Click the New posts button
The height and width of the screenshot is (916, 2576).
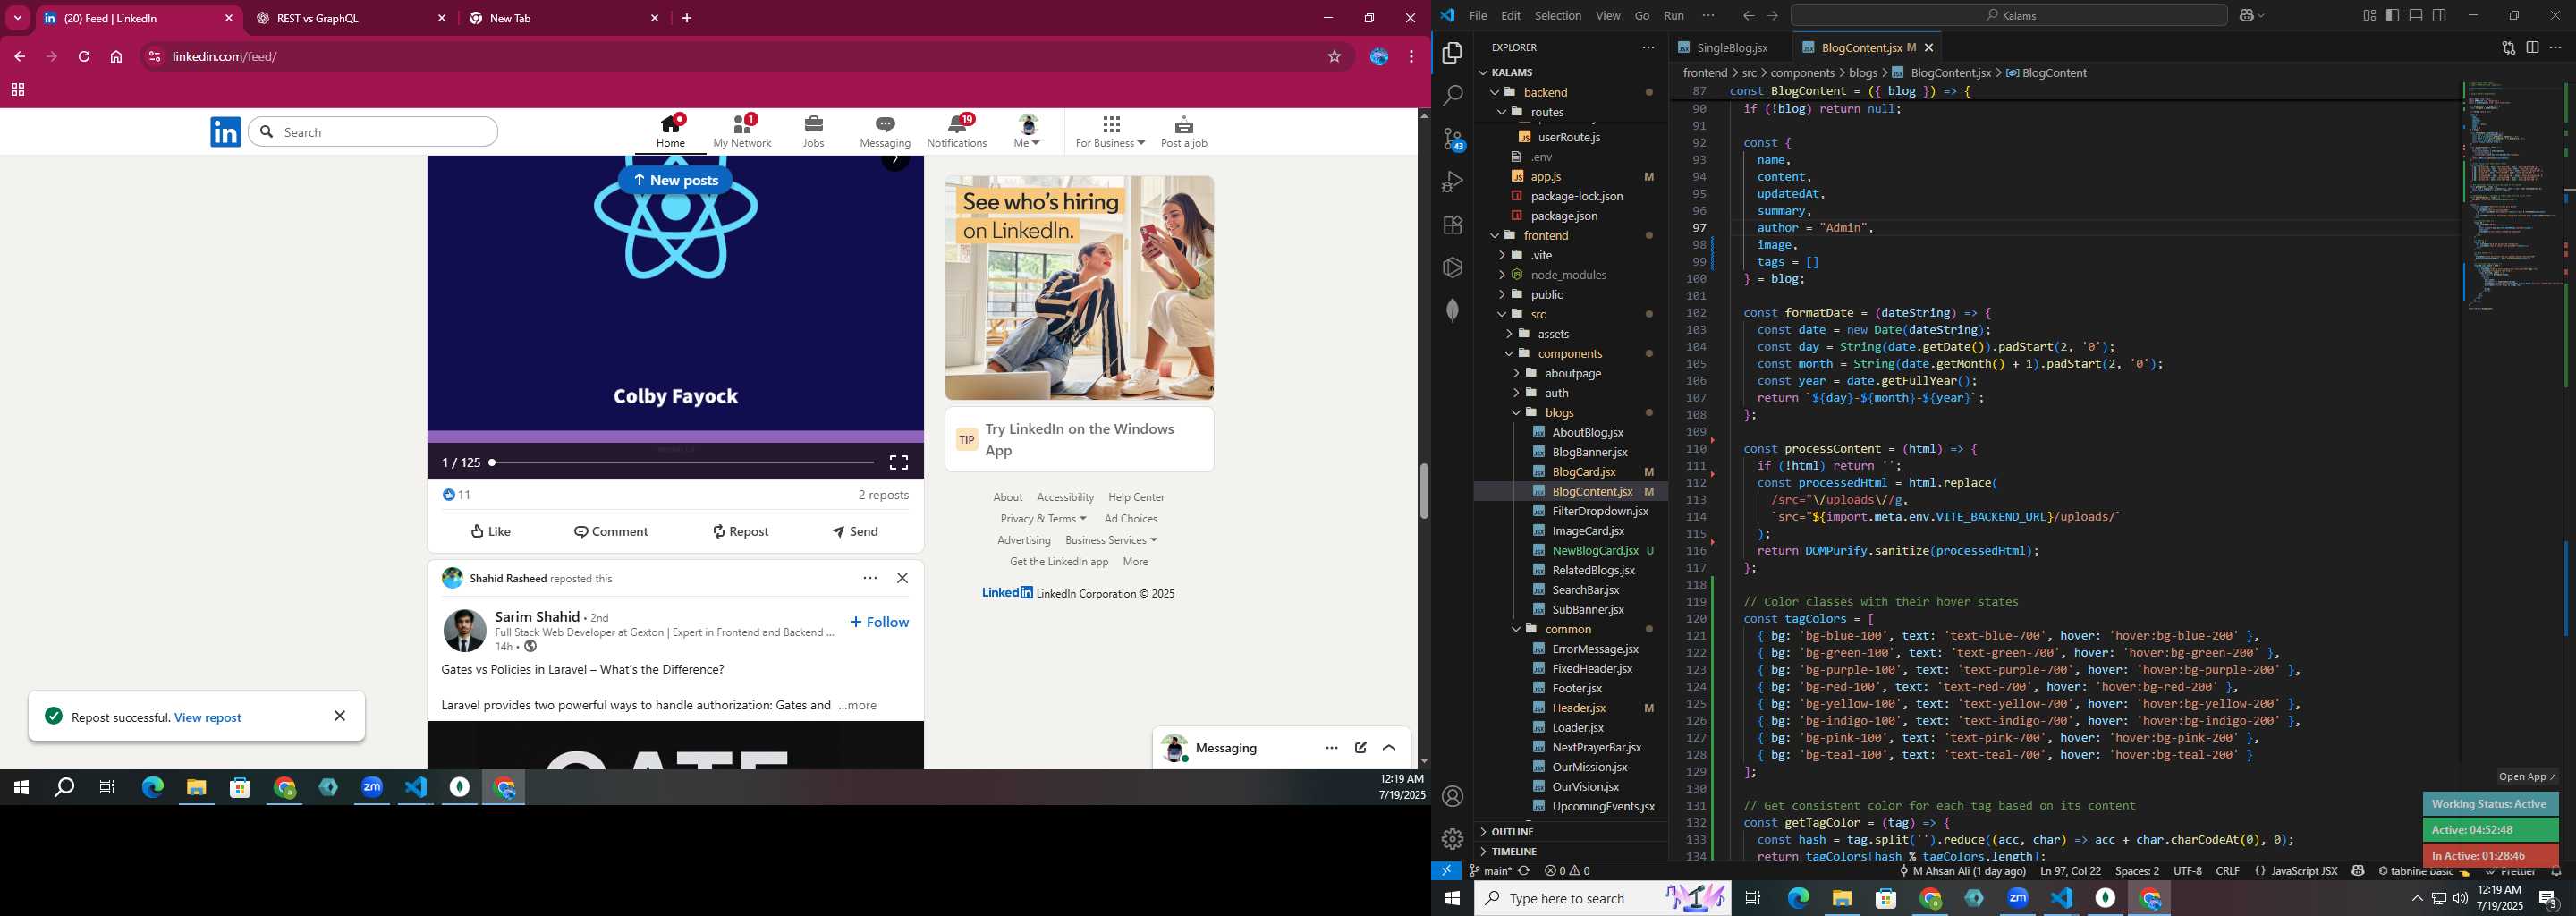click(675, 180)
